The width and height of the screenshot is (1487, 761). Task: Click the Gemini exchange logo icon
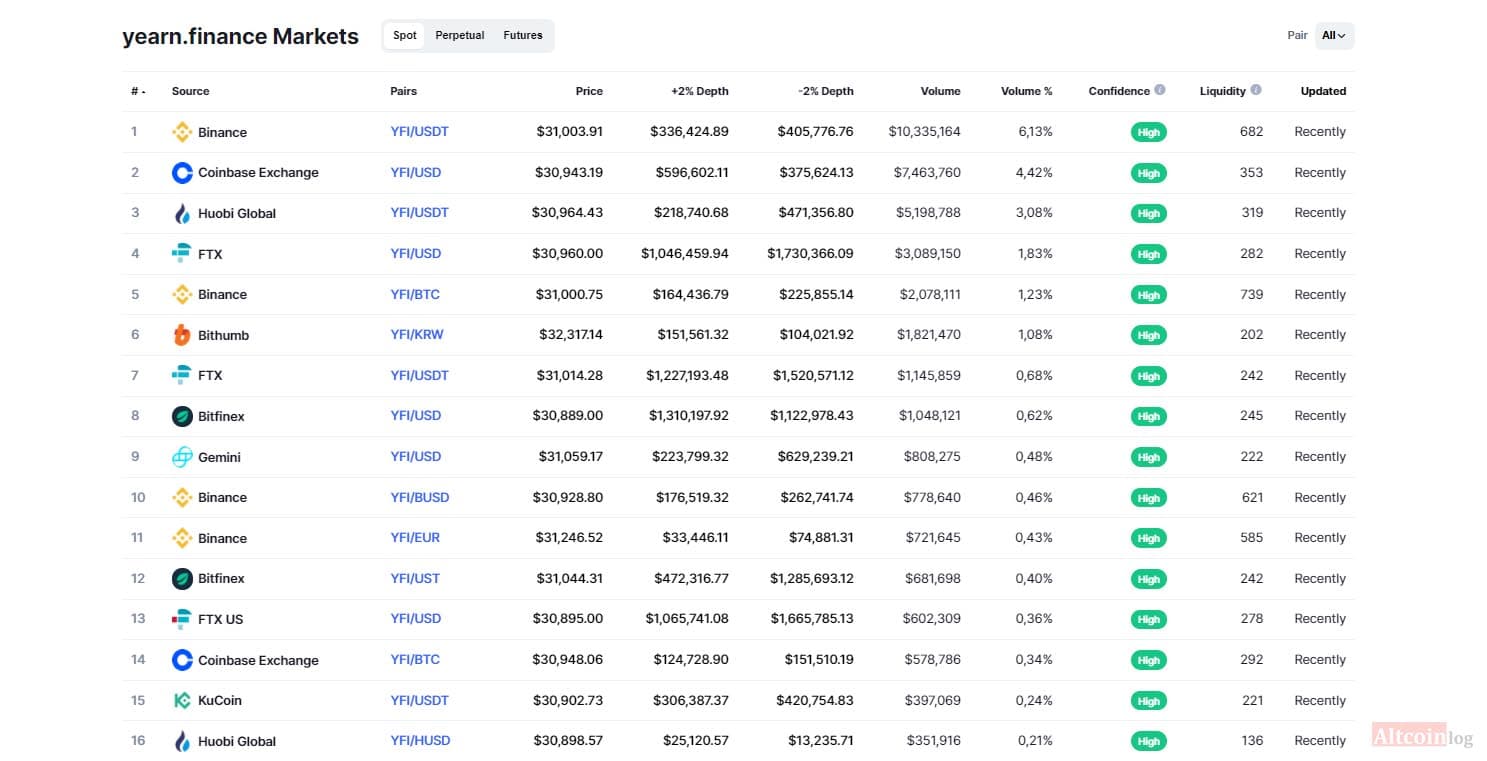click(182, 457)
